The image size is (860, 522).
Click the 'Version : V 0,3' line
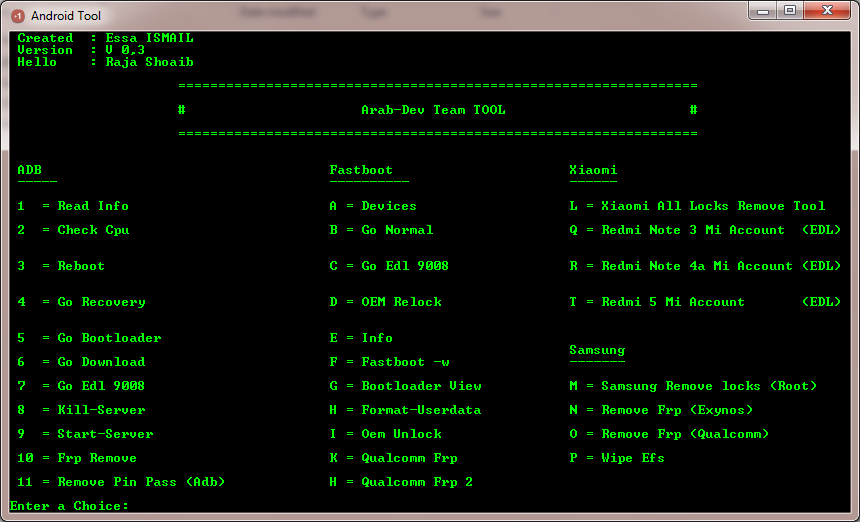coord(81,50)
